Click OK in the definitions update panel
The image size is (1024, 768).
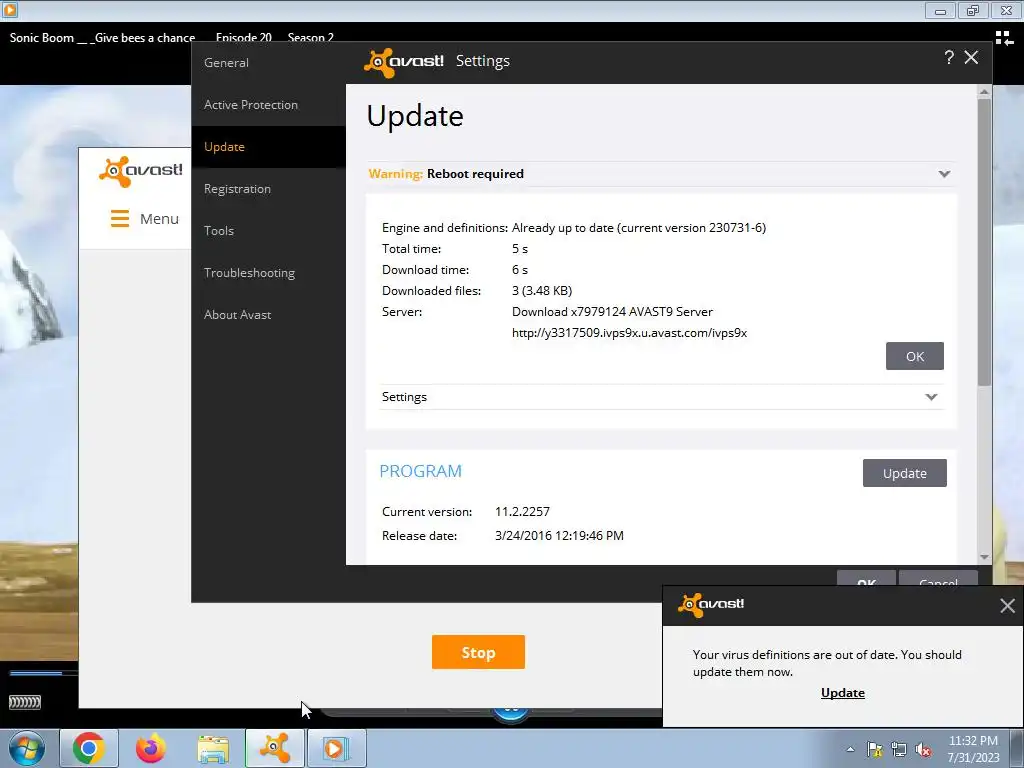(x=914, y=356)
